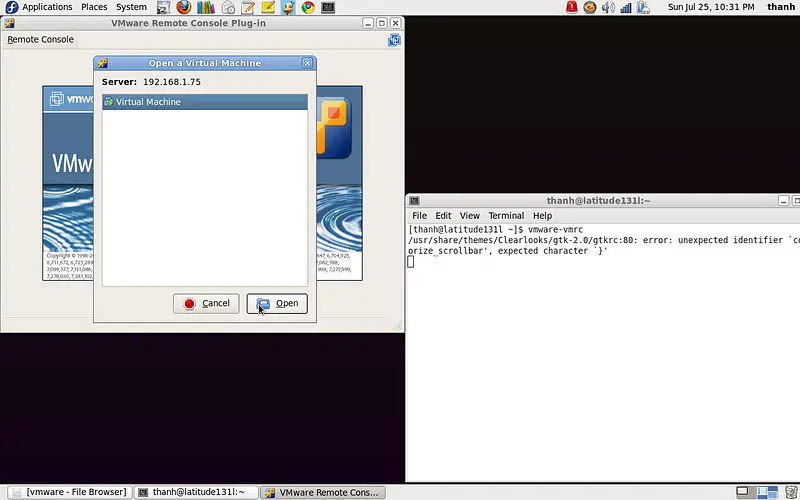Click the battery power status icon

pos(643,7)
